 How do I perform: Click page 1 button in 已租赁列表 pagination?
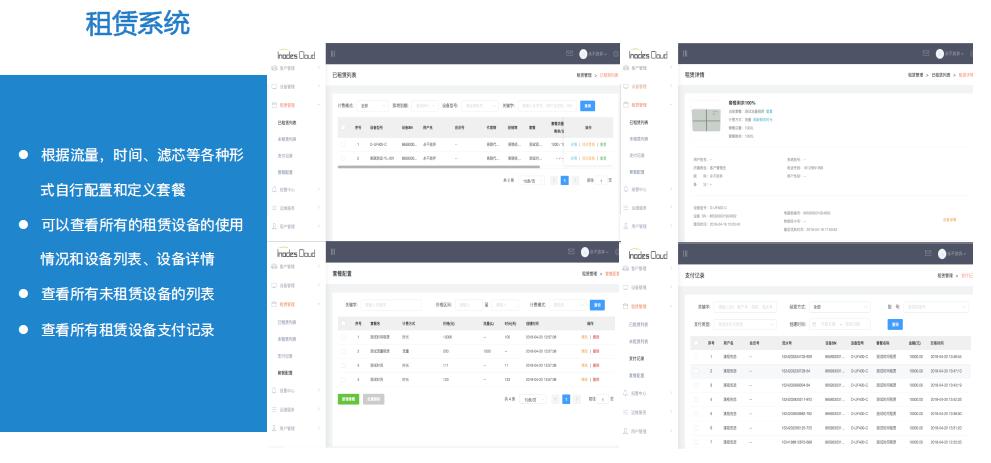pyautogui.click(x=565, y=181)
